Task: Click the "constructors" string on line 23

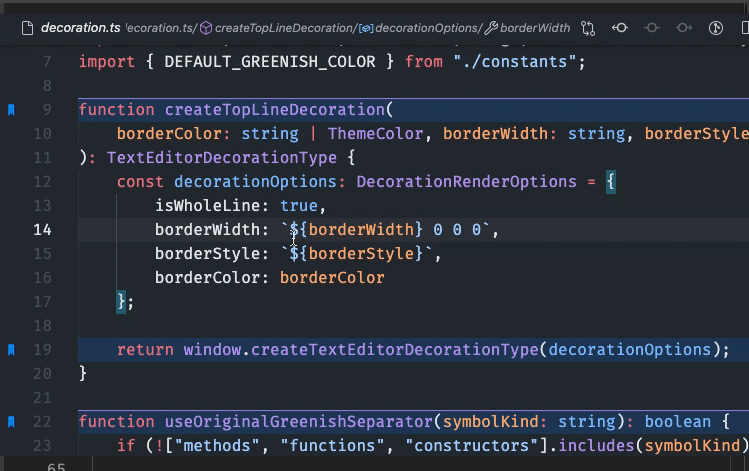Action: point(472,446)
